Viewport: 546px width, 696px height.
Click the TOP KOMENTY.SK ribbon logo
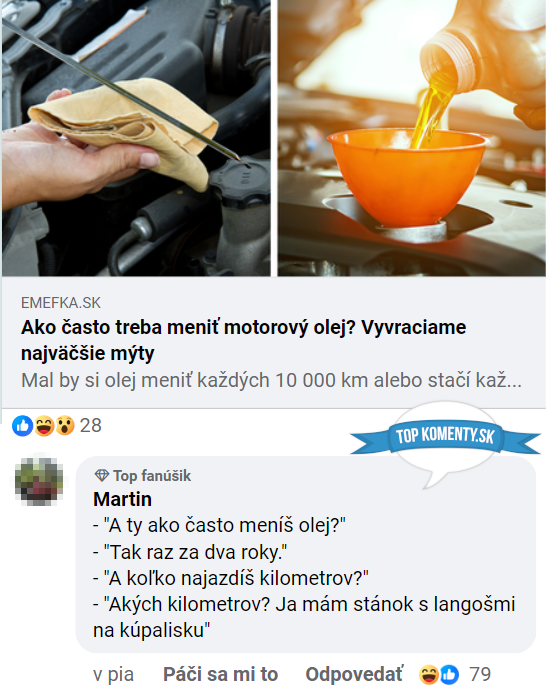point(445,436)
